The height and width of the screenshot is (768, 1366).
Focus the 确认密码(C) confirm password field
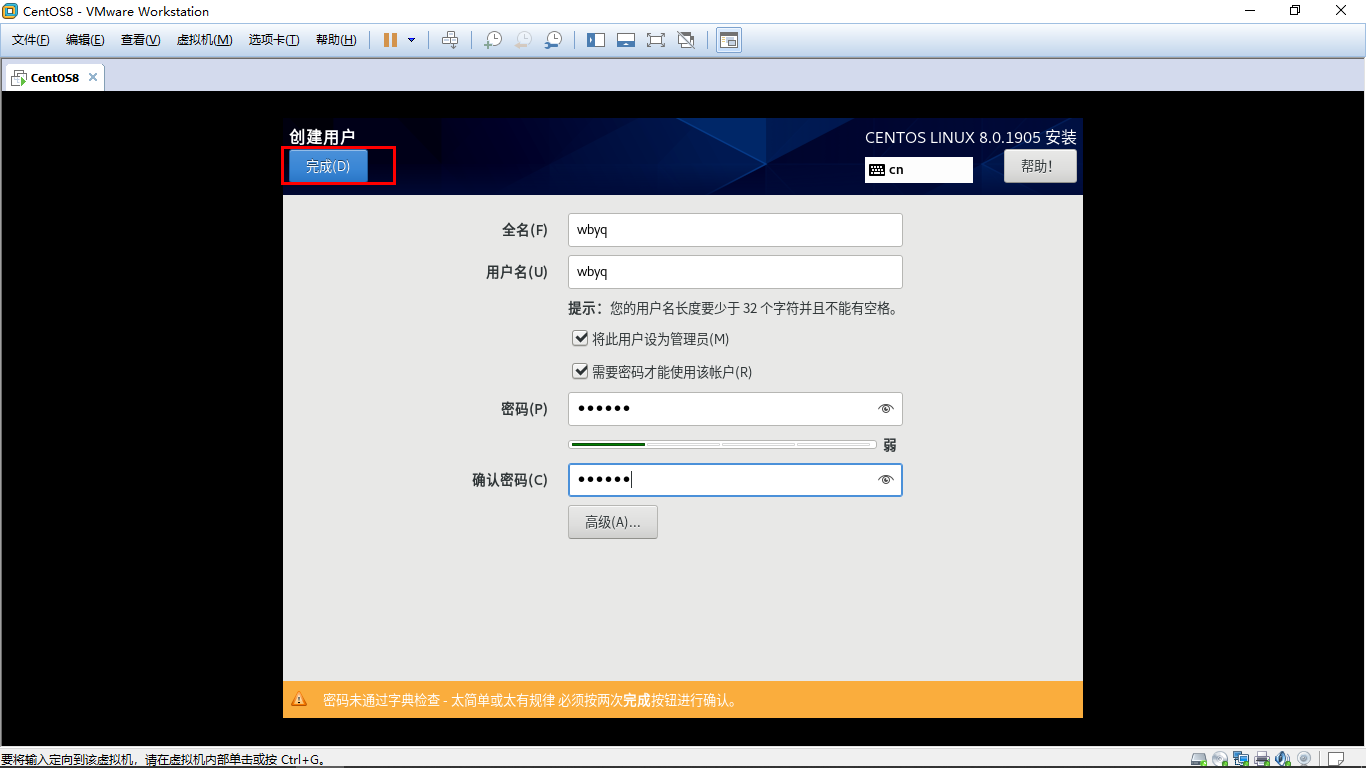click(x=735, y=480)
